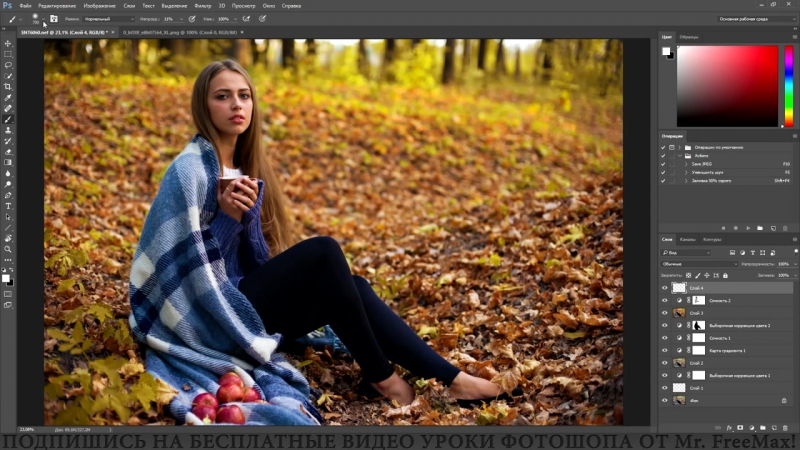Hide the Фон background layer

click(664, 401)
